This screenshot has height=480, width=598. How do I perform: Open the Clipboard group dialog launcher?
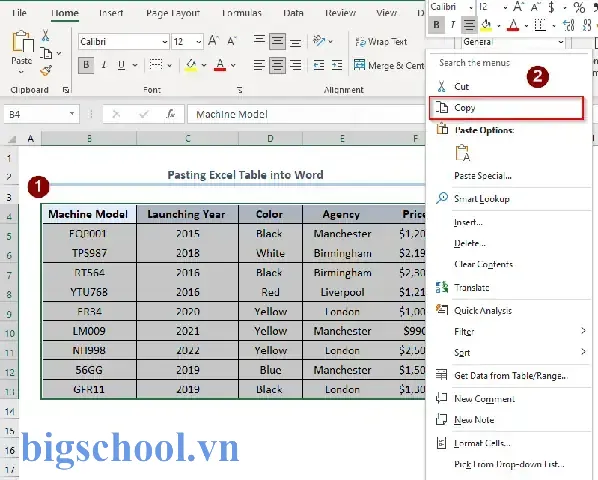pos(66,90)
